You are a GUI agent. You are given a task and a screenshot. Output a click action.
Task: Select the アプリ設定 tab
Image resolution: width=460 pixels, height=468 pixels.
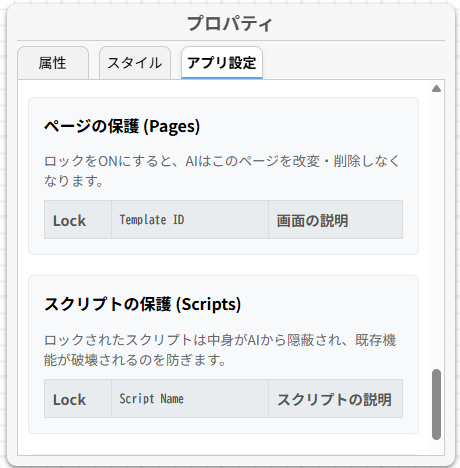point(222,63)
